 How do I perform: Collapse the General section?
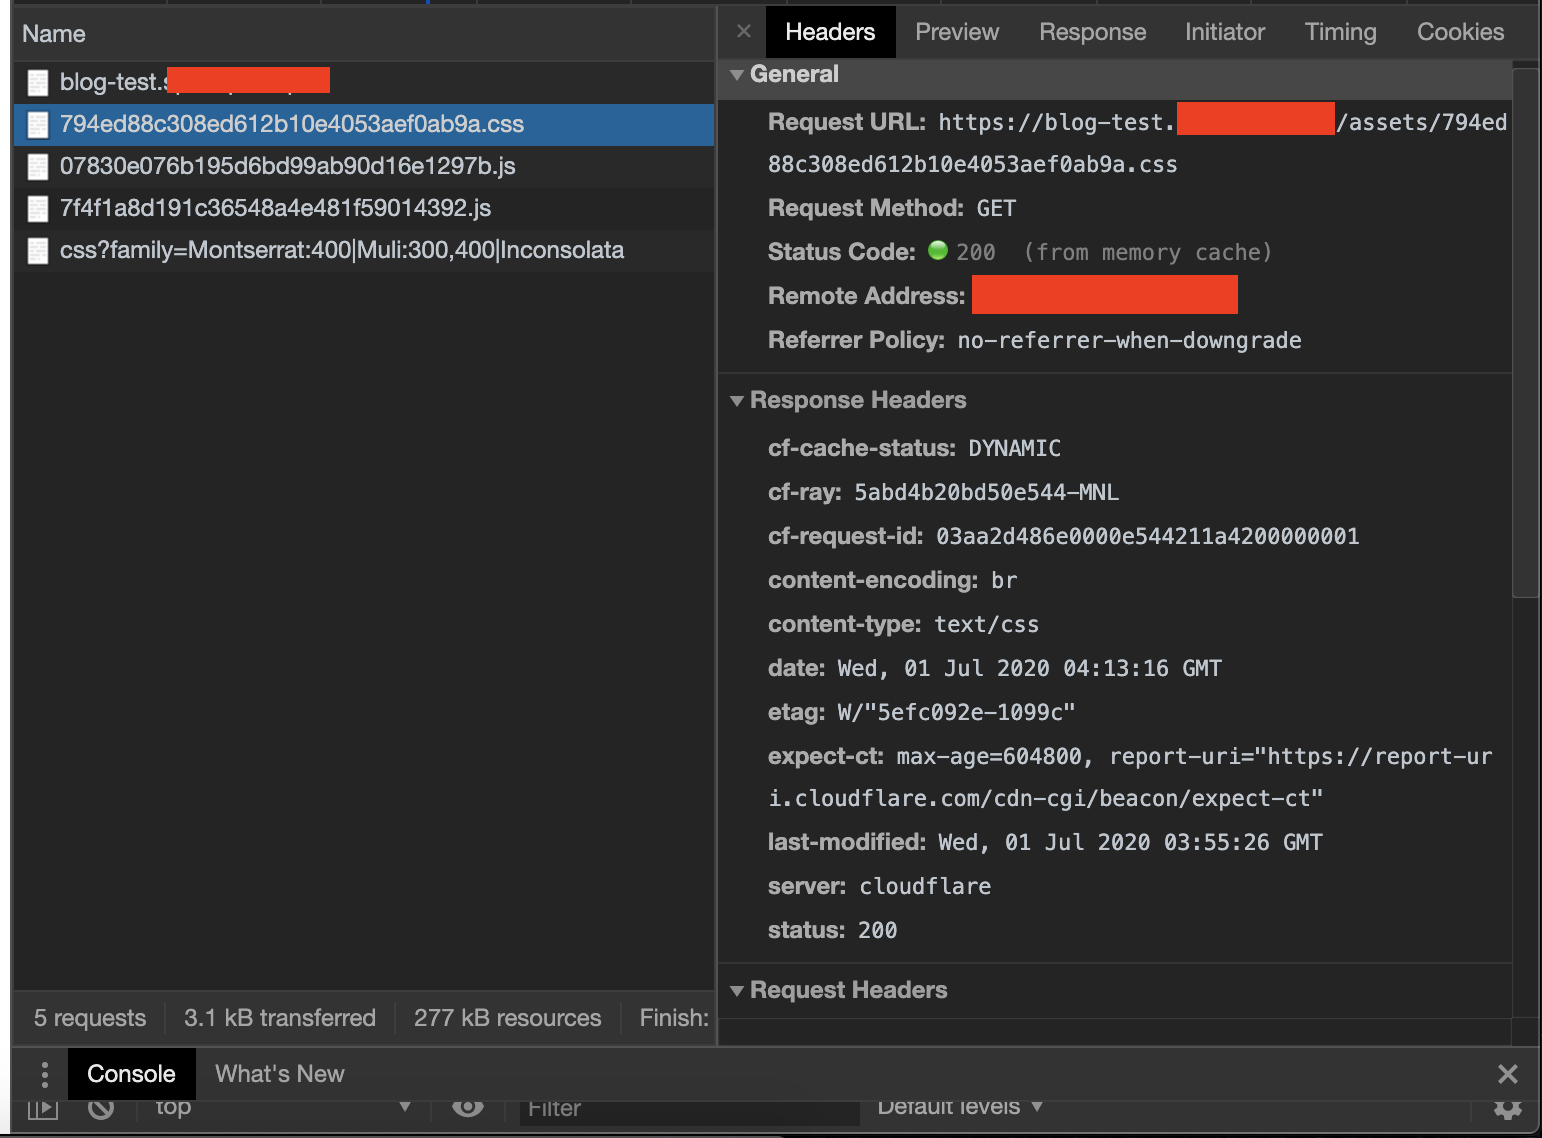[x=737, y=74]
